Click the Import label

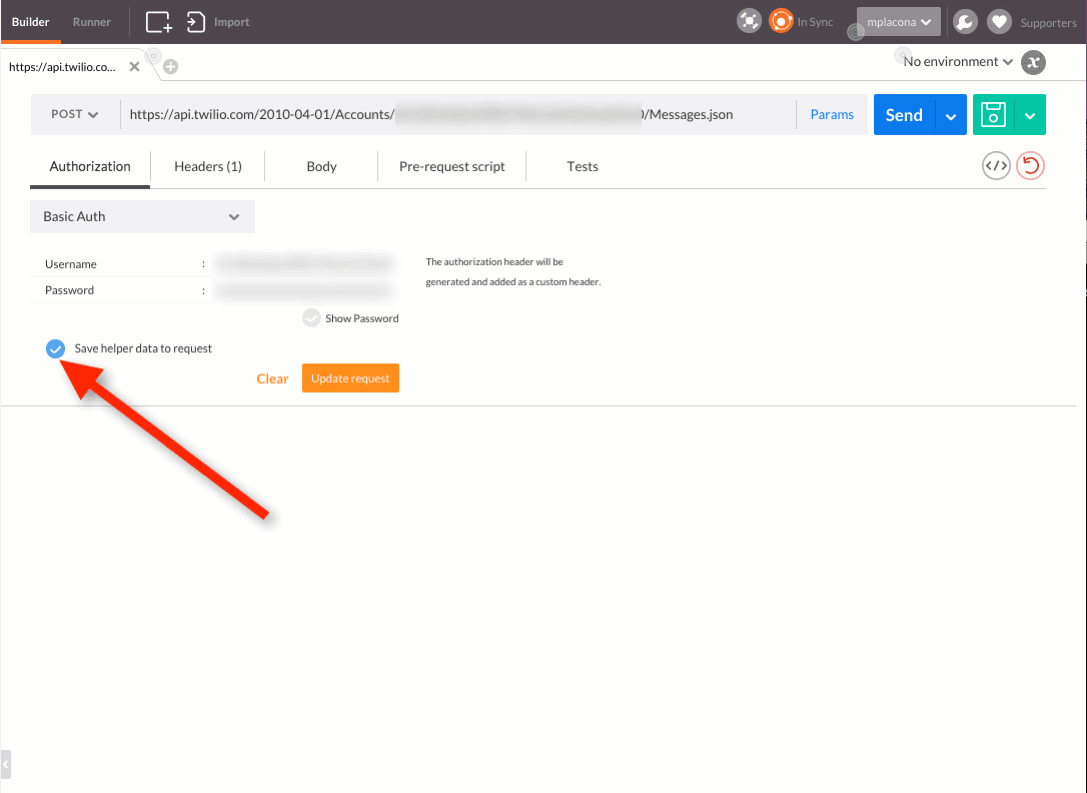click(232, 22)
